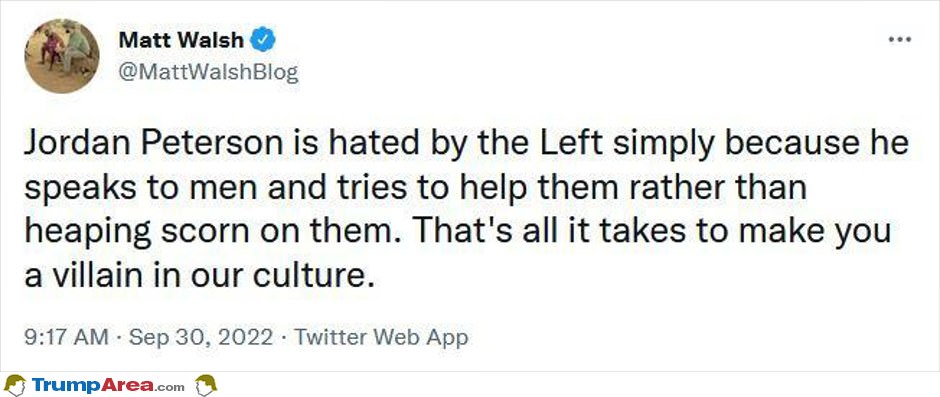Click the .com text in the watermark
Screen dimensions: 940x397
tap(171, 387)
